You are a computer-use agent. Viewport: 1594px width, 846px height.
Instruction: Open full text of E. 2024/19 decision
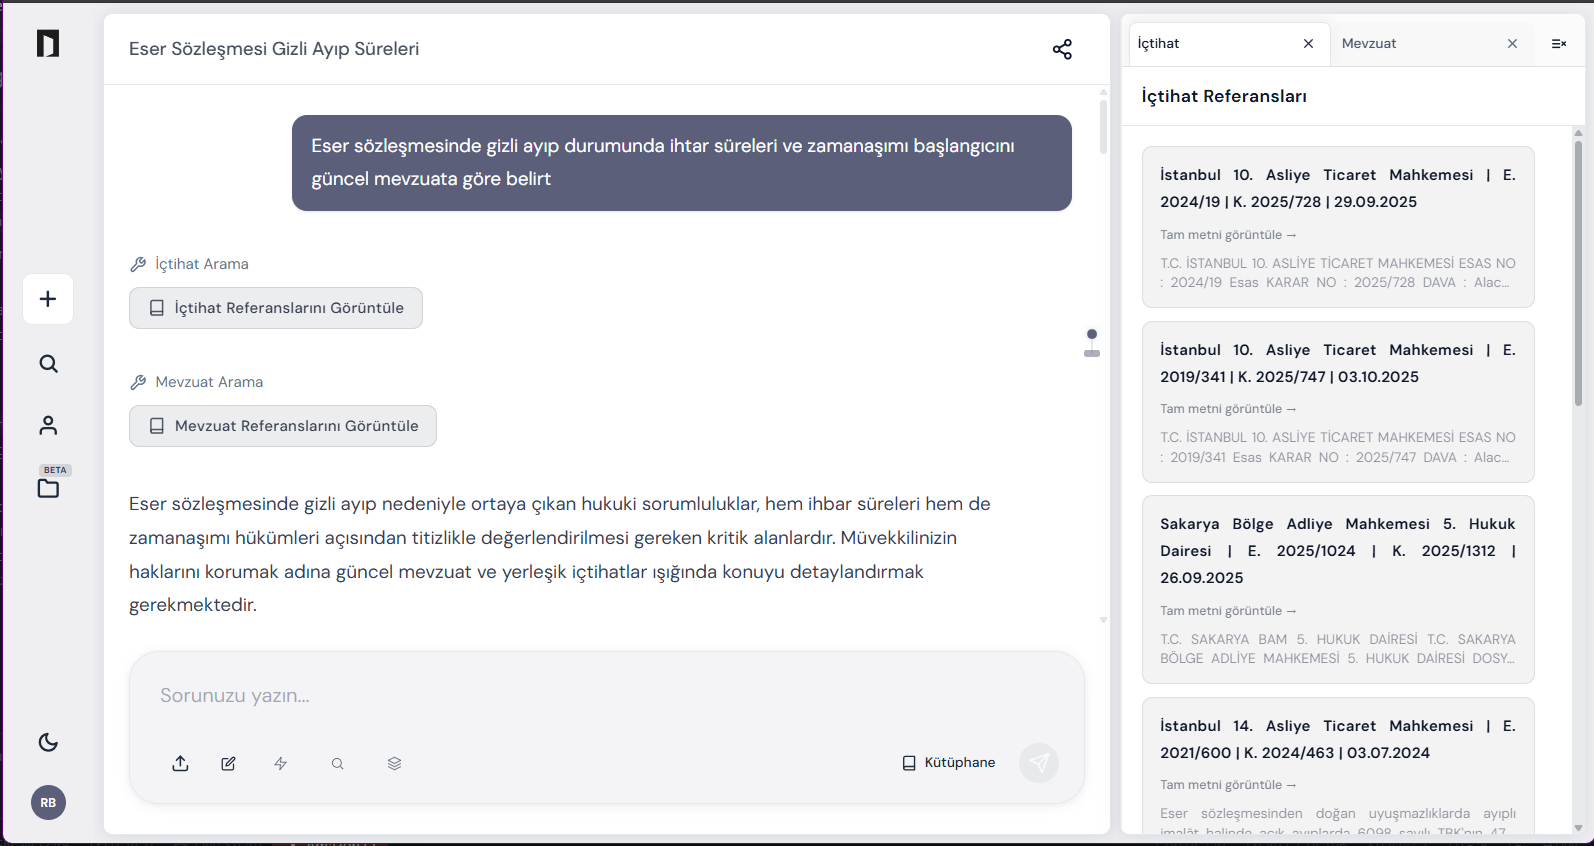point(1228,235)
